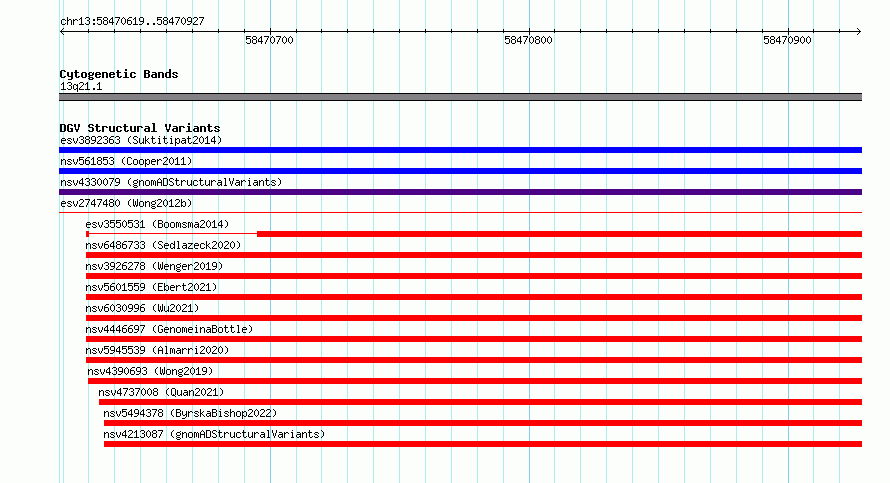The image size is (890, 483).
Task: Click the nsv4737008 (Quan2021) label
Action: (x=161, y=392)
